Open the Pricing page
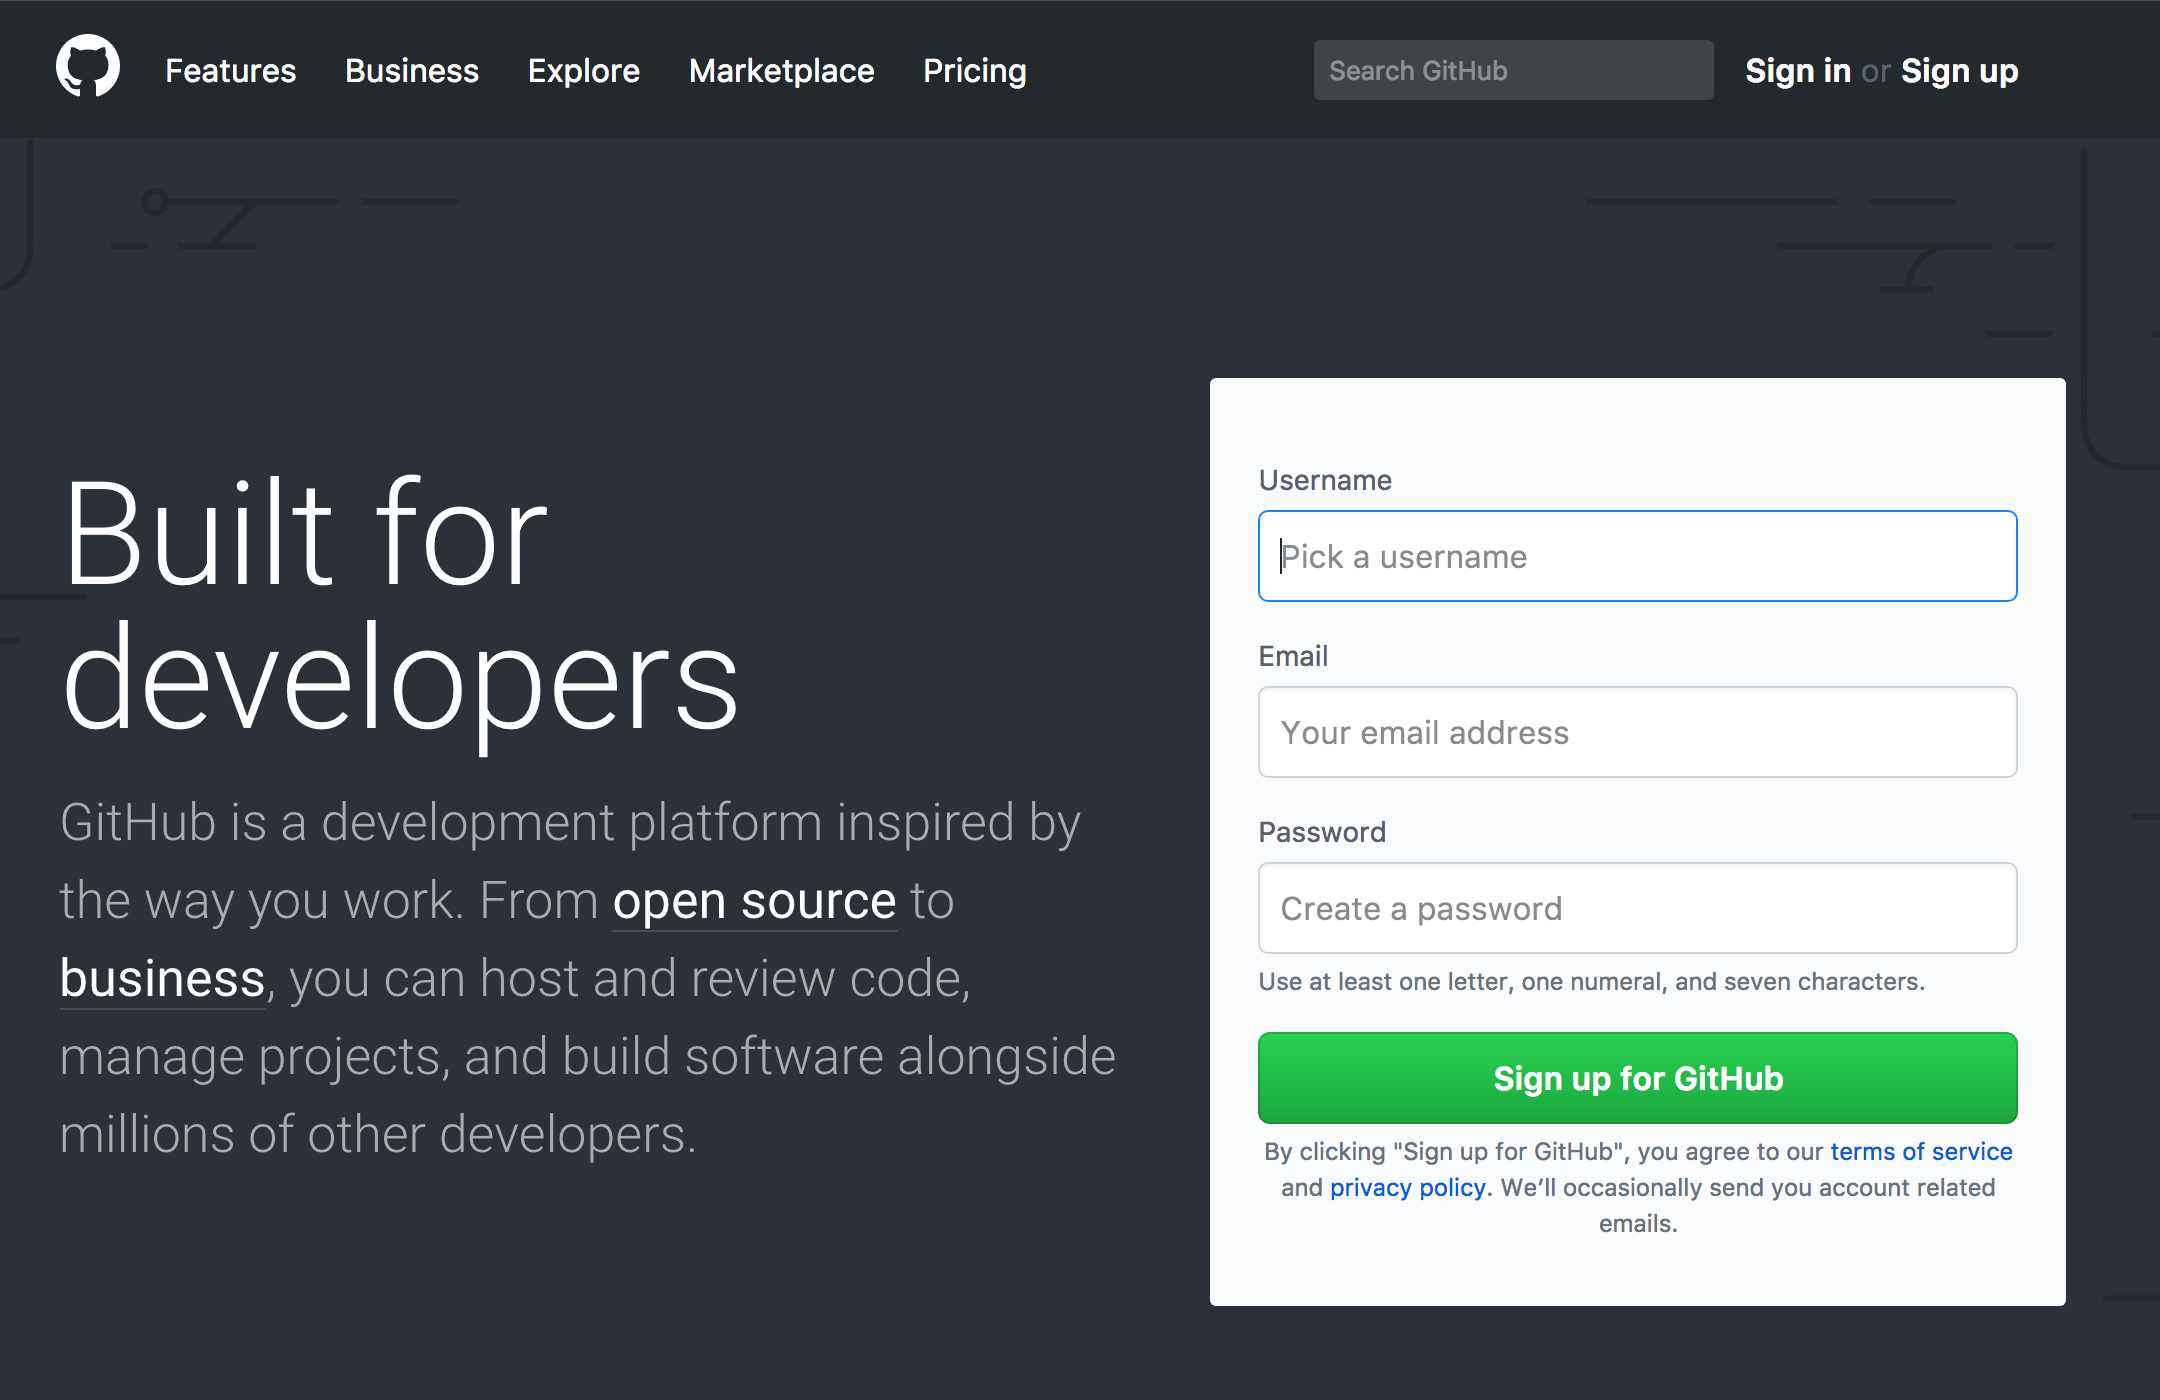 pyautogui.click(x=974, y=71)
